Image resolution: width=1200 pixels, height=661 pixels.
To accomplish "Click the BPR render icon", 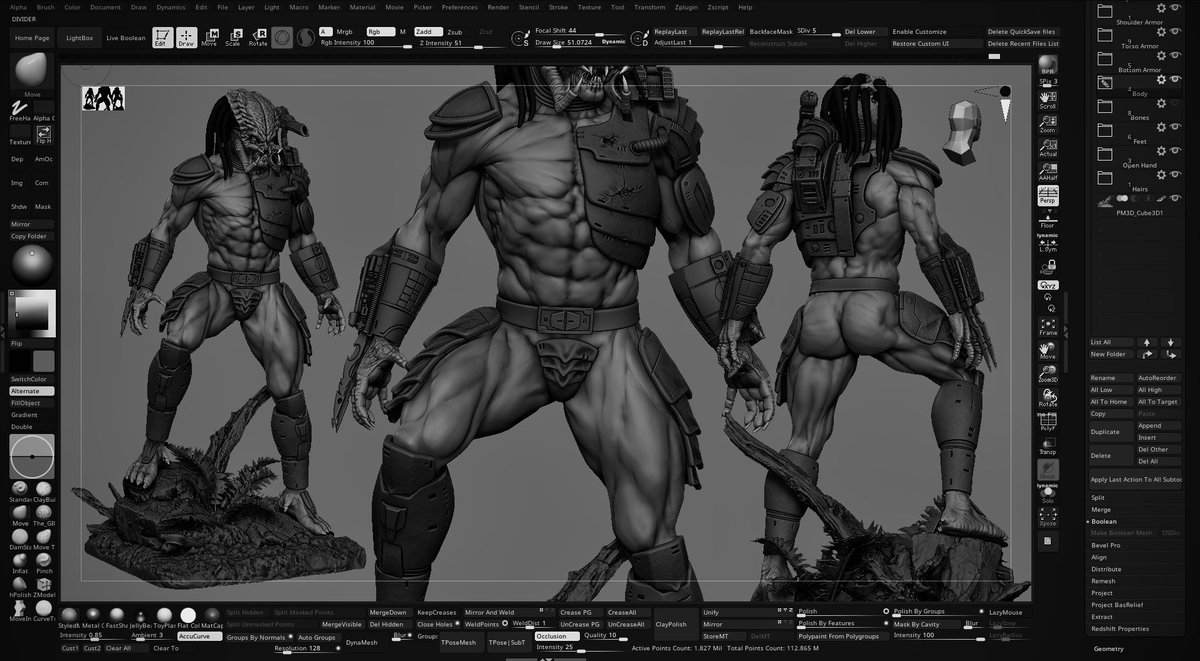I will point(1048,66).
